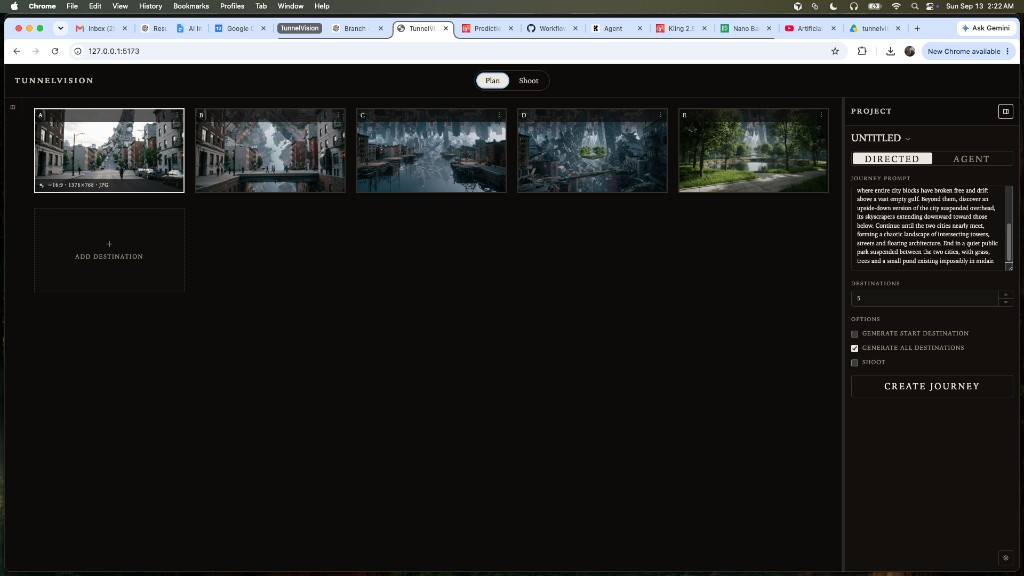Open the Bookmarks menu
The image size is (1024, 576).
click(191, 6)
